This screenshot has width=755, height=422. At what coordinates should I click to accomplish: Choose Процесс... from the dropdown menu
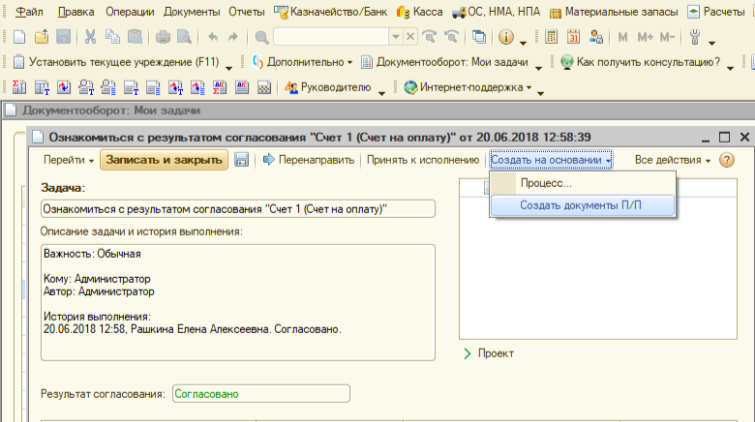point(545,184)
